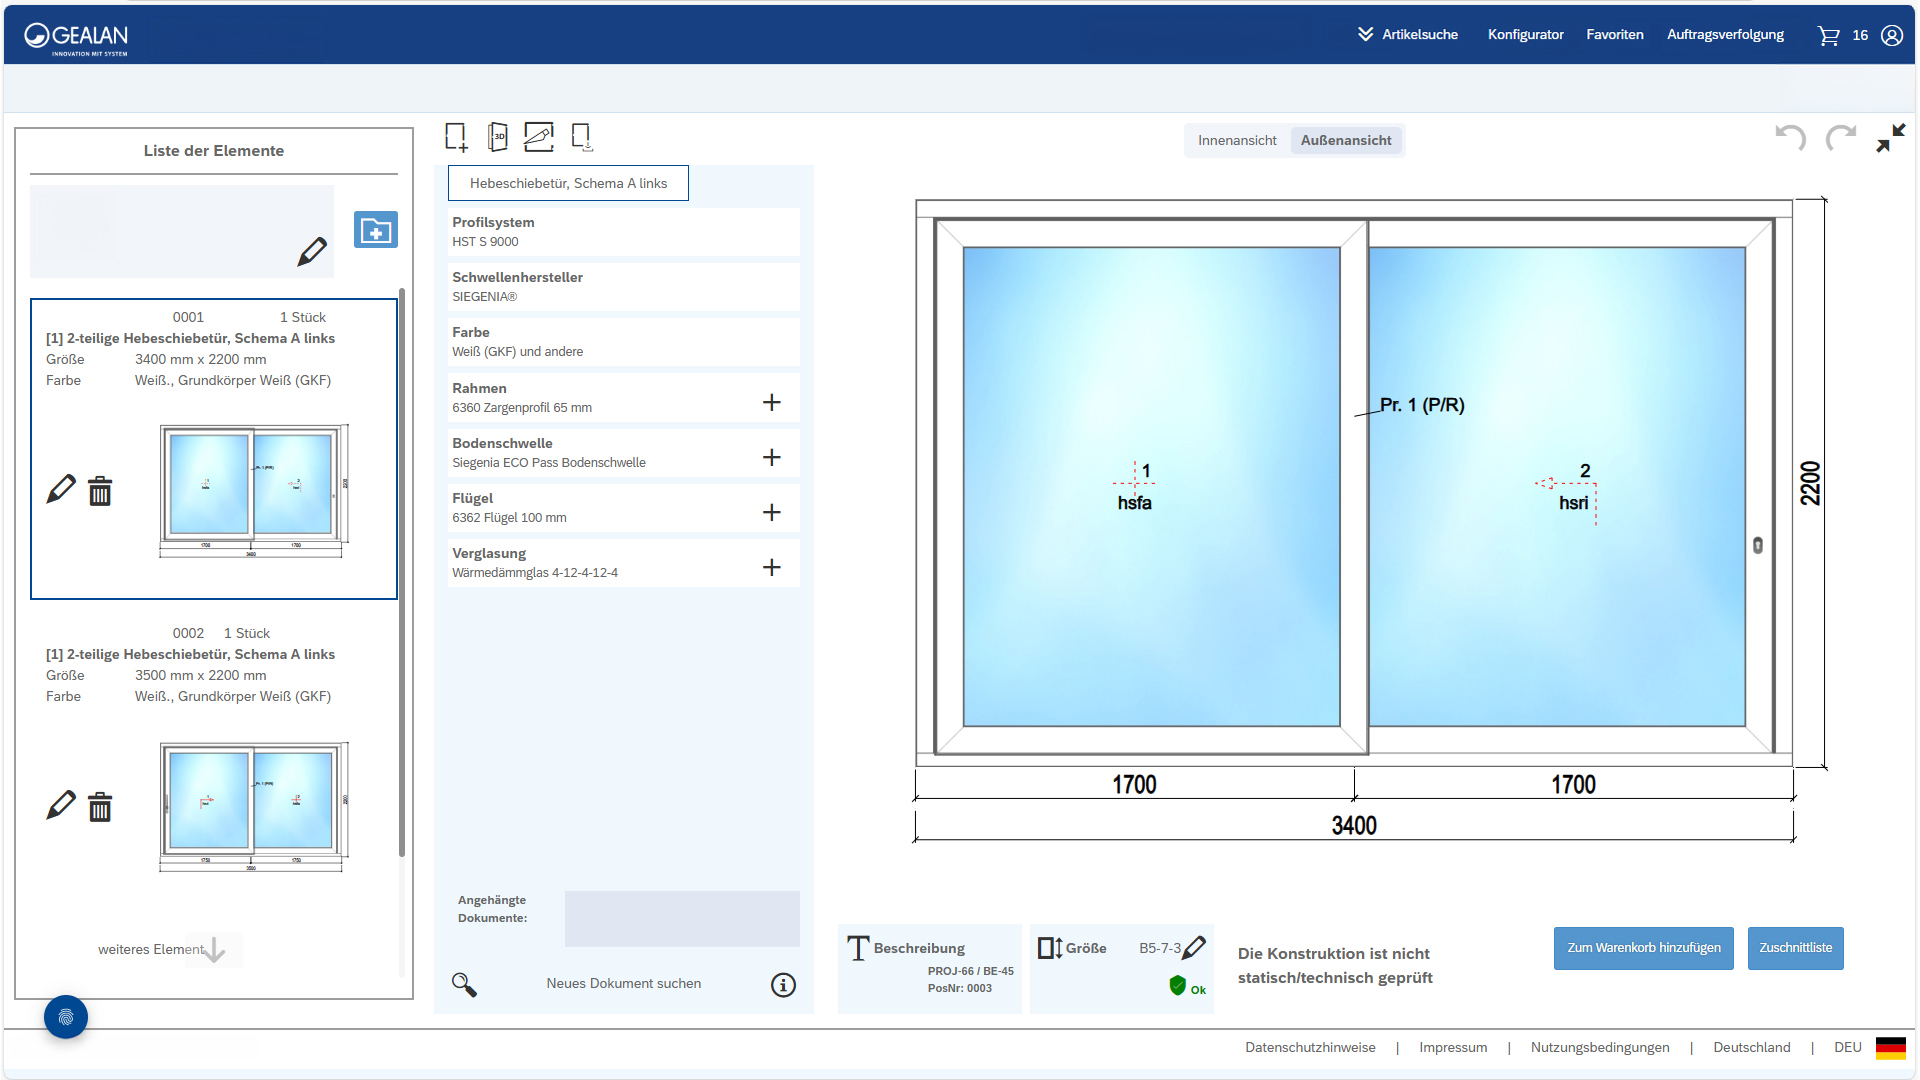Click the add new element icon

pyautogui.click(x=456, y=137)
